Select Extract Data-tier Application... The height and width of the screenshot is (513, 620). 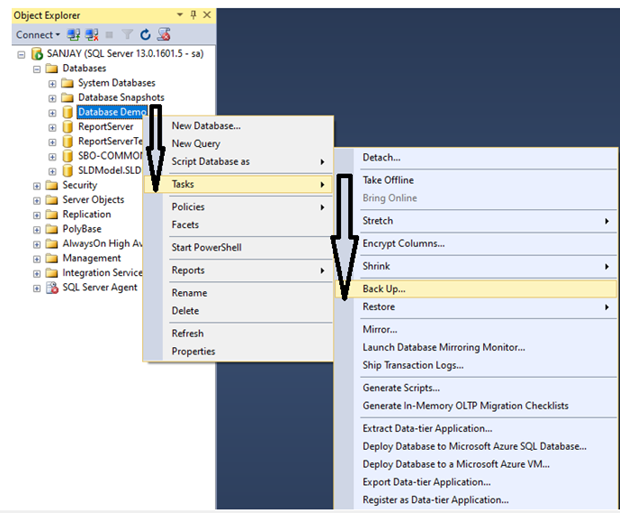tap(476, 429)
